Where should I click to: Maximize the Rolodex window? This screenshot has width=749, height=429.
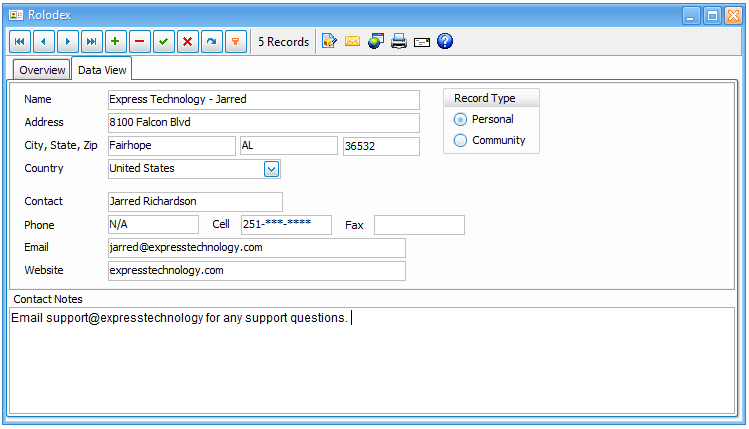(712, 16)
